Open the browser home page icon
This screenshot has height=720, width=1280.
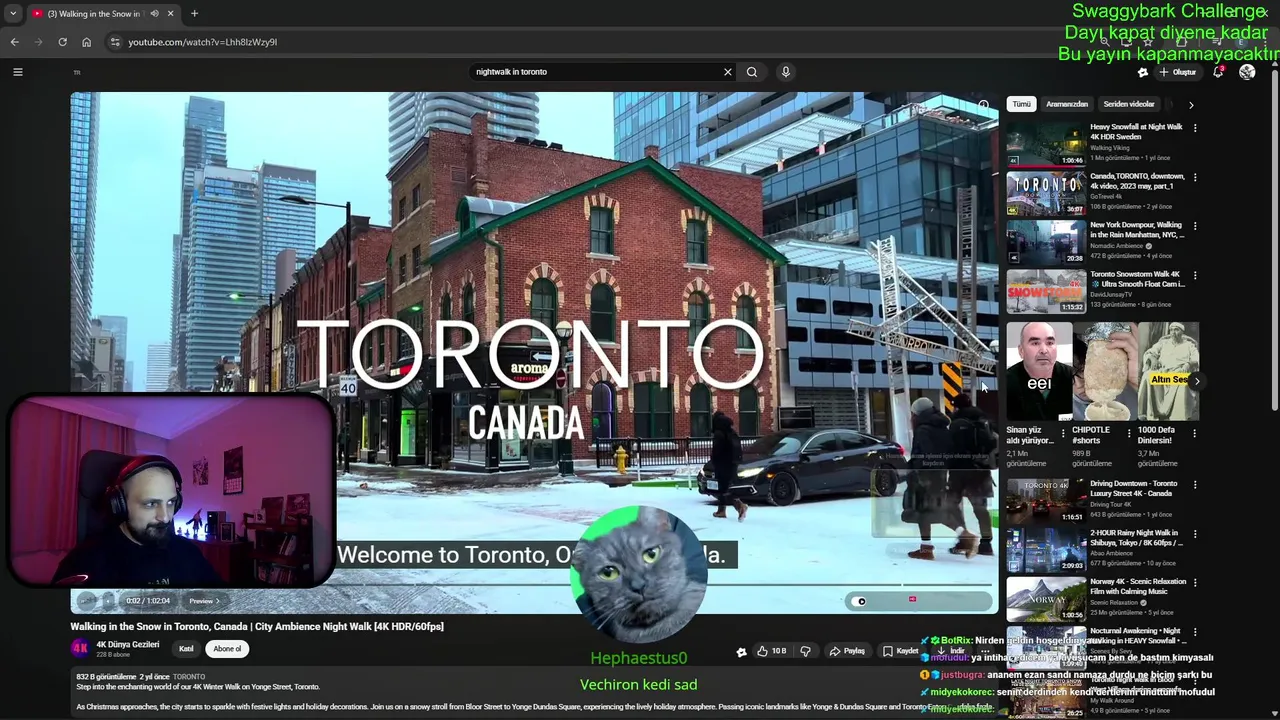[x=86, y=42]
